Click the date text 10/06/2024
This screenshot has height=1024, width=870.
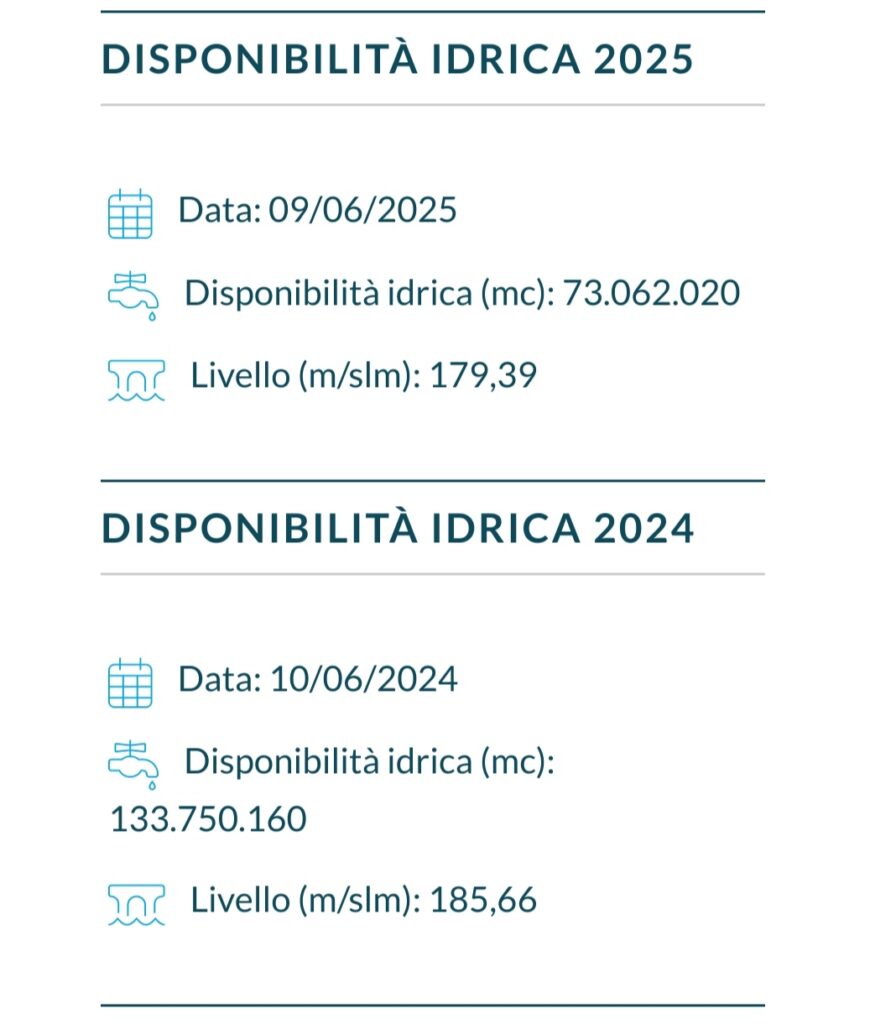(x=363, y=679)
